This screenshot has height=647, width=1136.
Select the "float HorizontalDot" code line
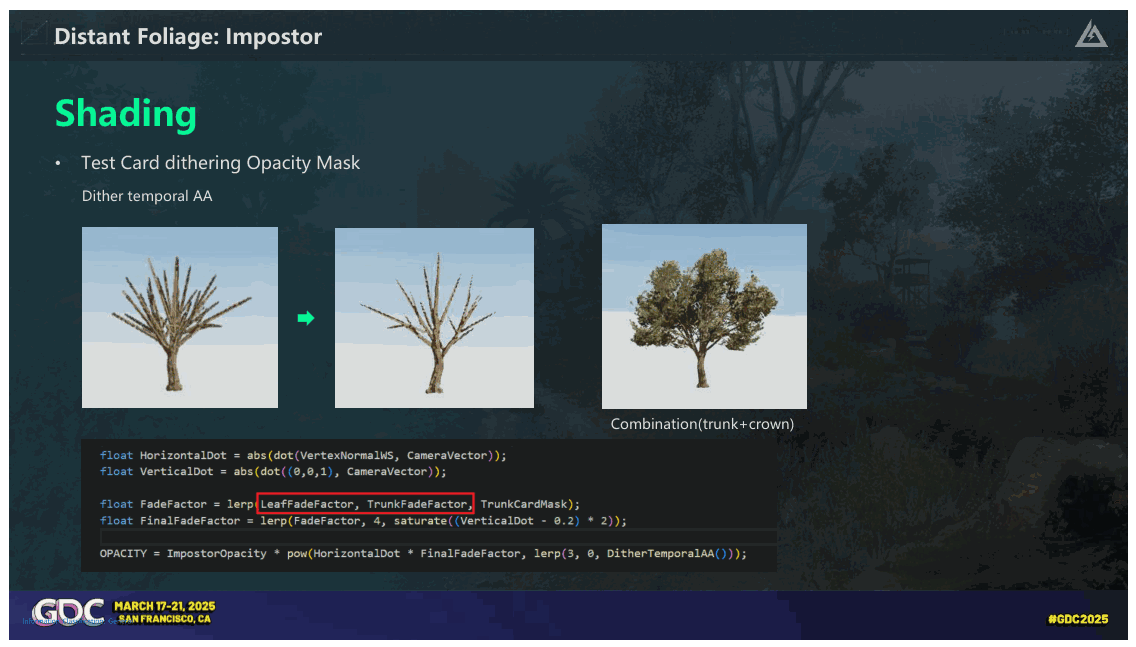click(x=303, y=456)
